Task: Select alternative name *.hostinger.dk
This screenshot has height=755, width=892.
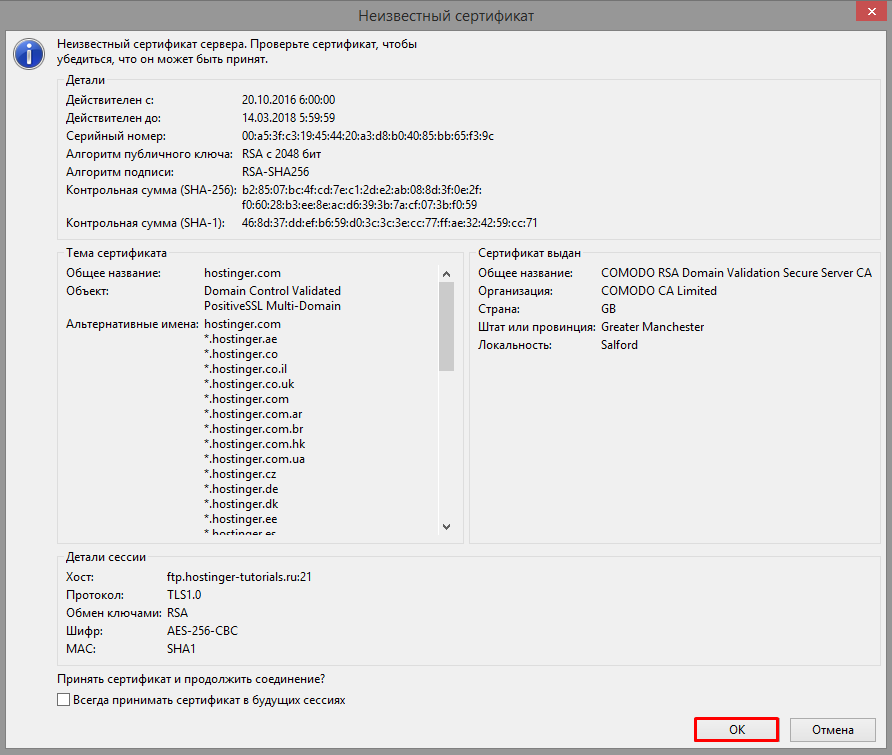Action: (x=241, y=504)
